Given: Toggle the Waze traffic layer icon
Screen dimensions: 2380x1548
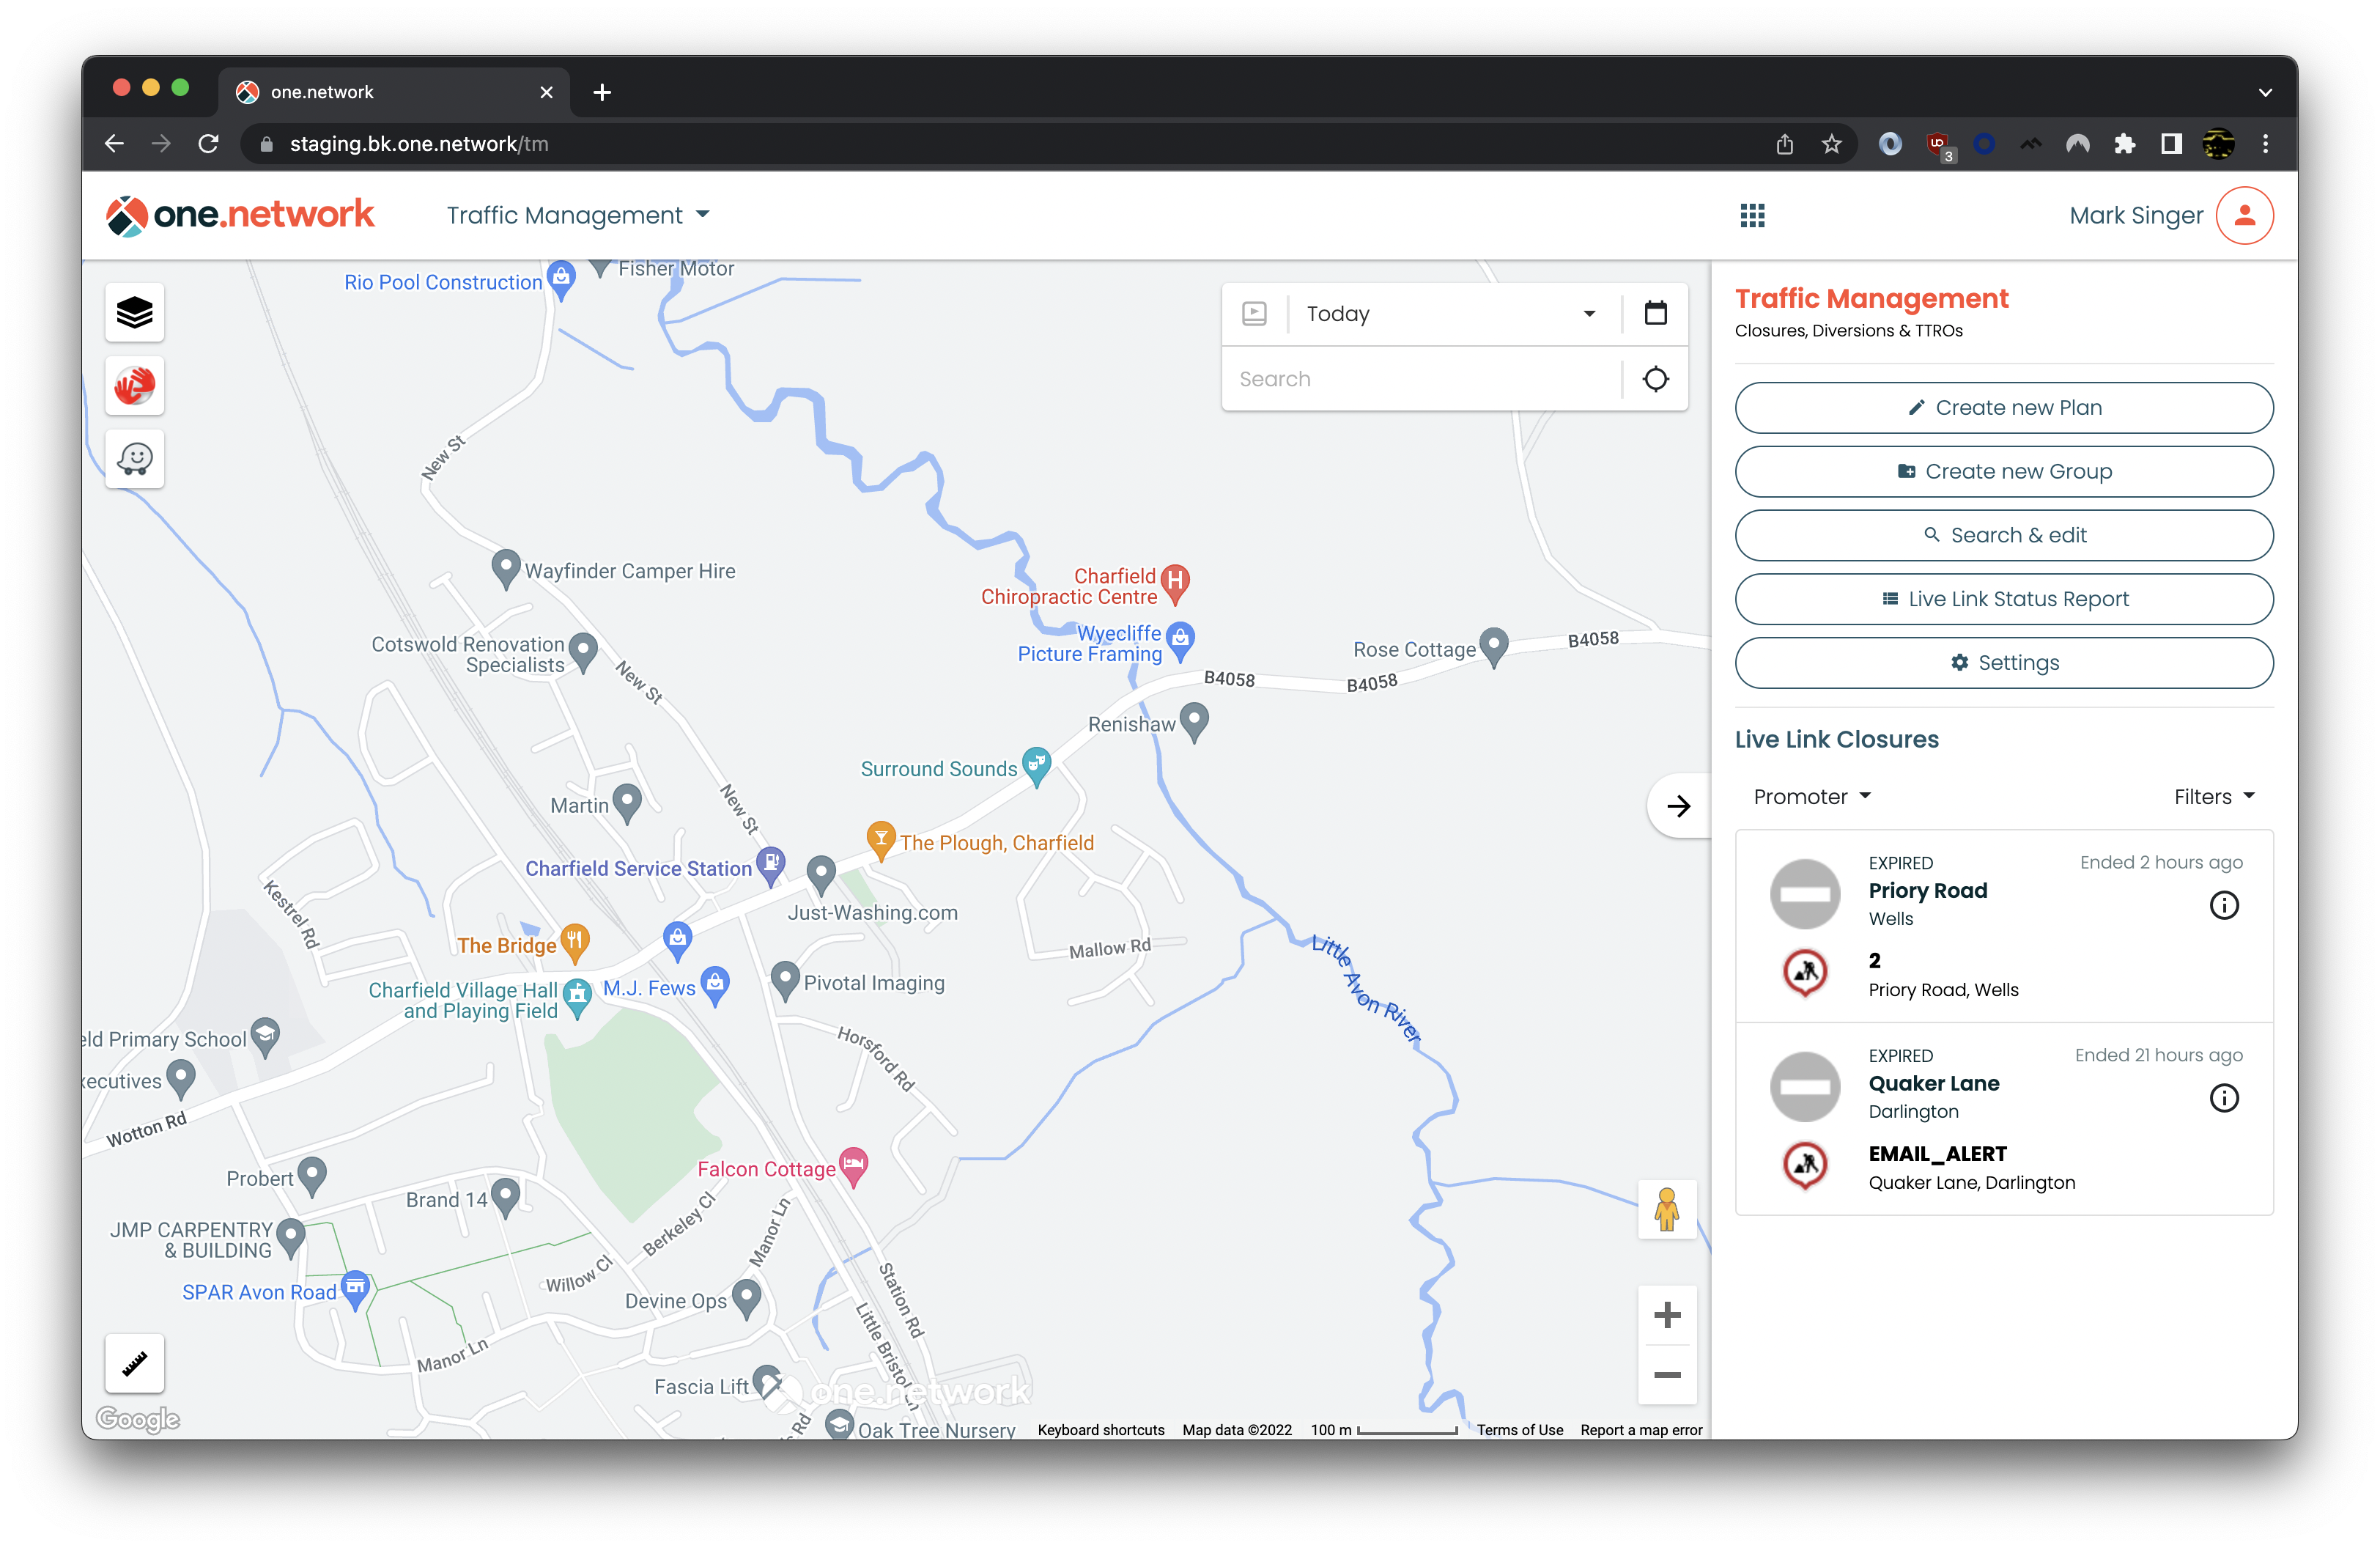Looking at the screenshot, I should coord(134,459).
